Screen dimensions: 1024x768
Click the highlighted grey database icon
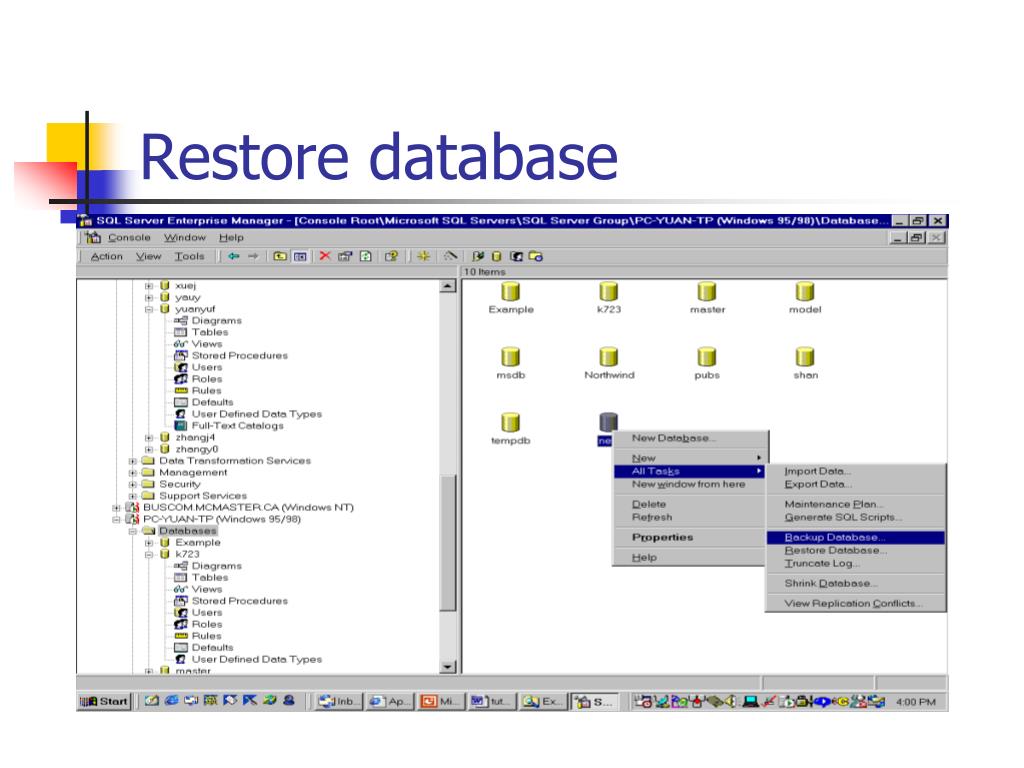[x=609, y=421]
